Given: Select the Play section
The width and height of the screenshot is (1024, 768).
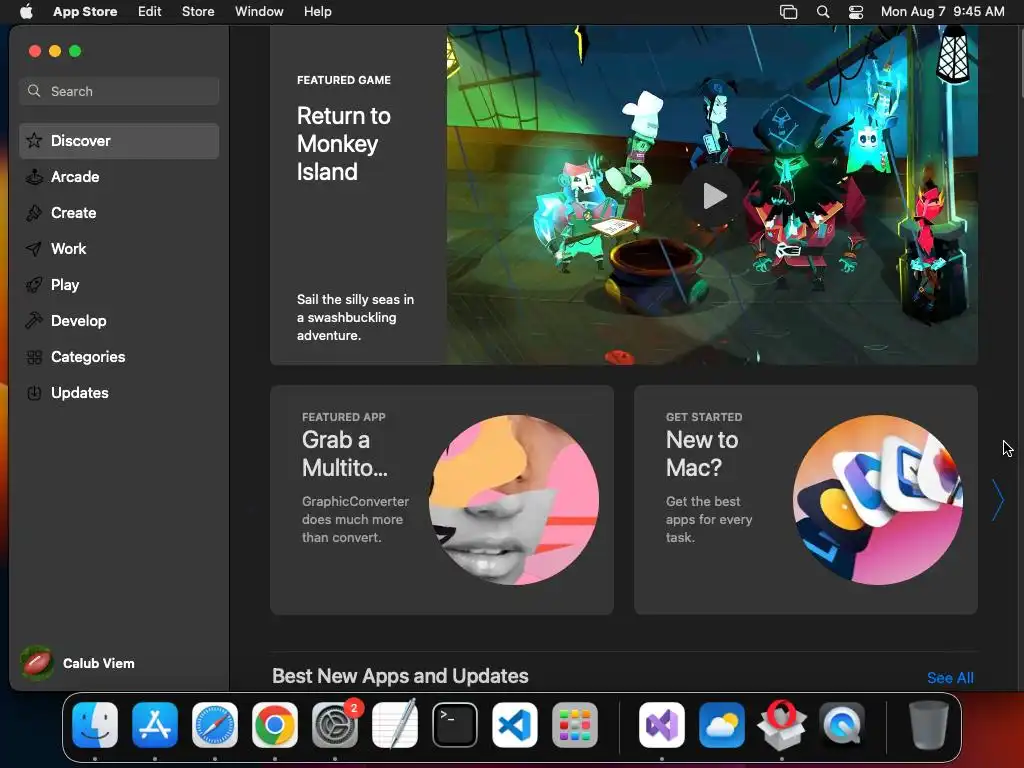Looking at the screenshot, I should [119, 285].
